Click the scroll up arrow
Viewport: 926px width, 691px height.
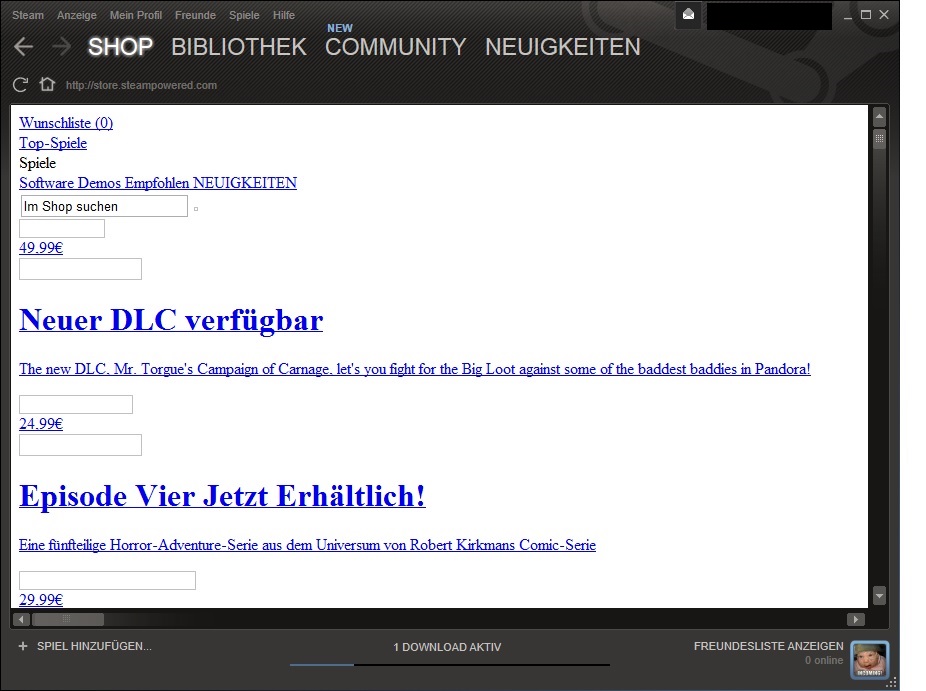pos(879,117)
